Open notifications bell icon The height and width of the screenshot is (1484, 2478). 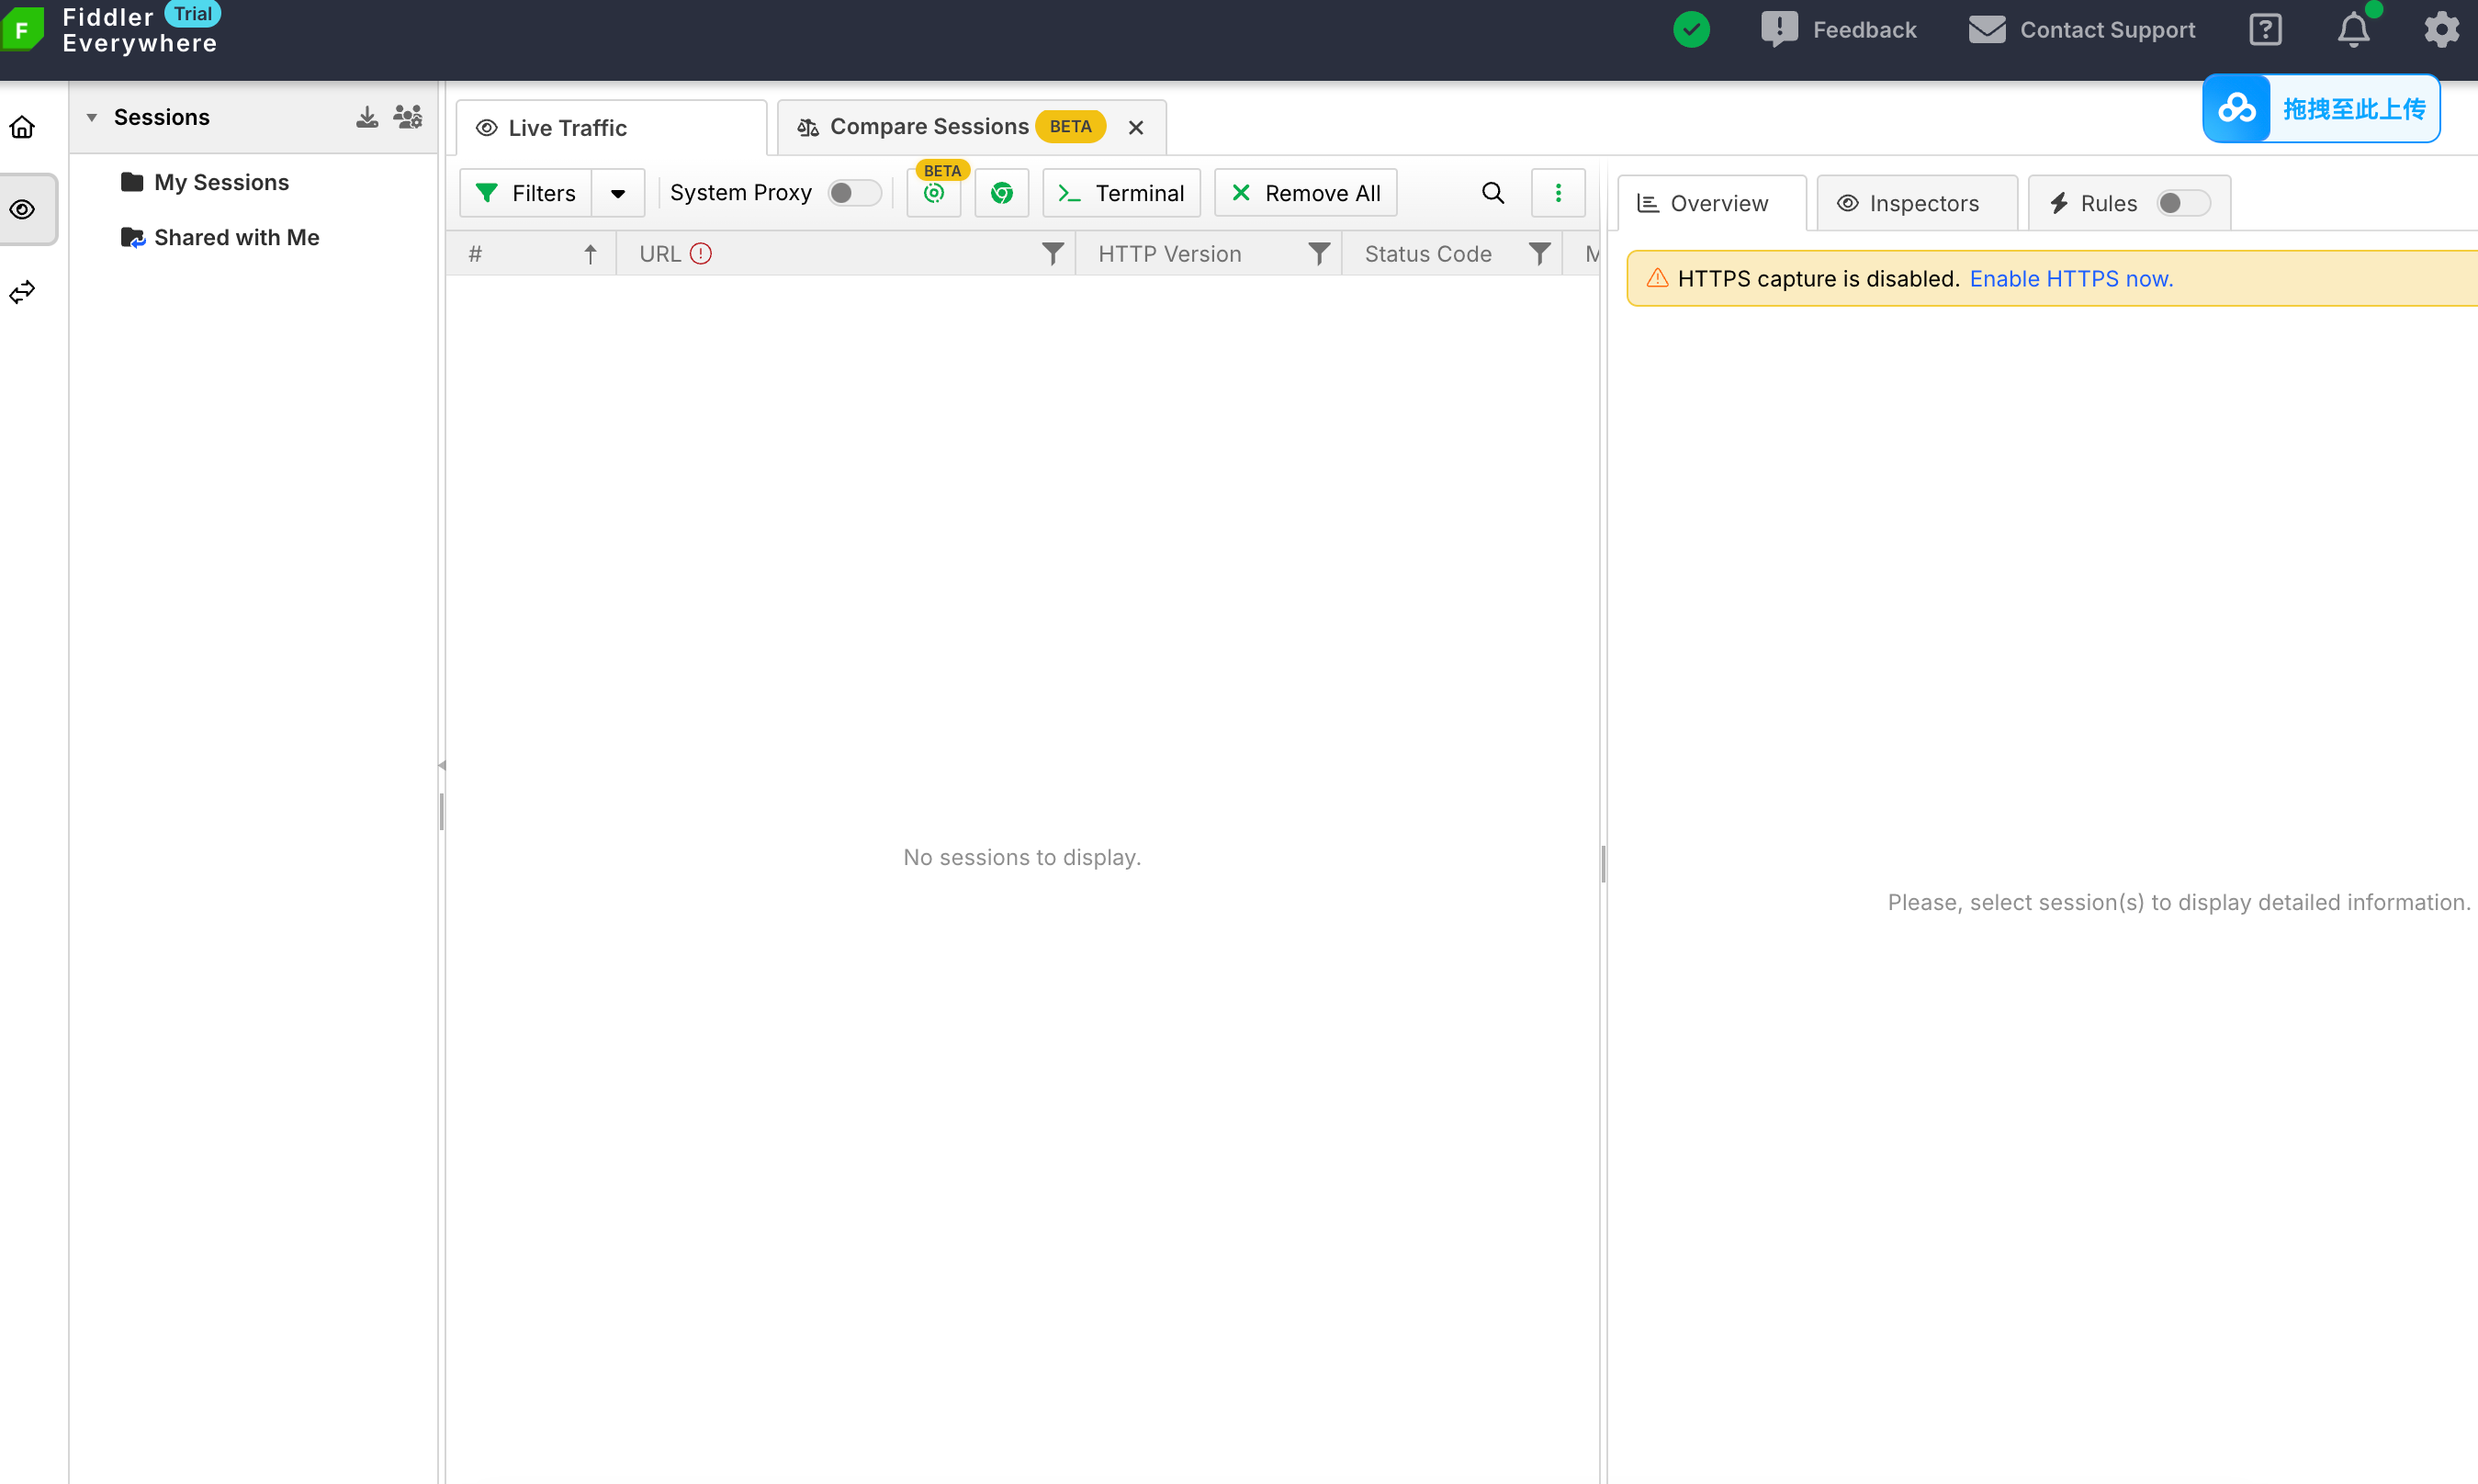coord(2353,30)
